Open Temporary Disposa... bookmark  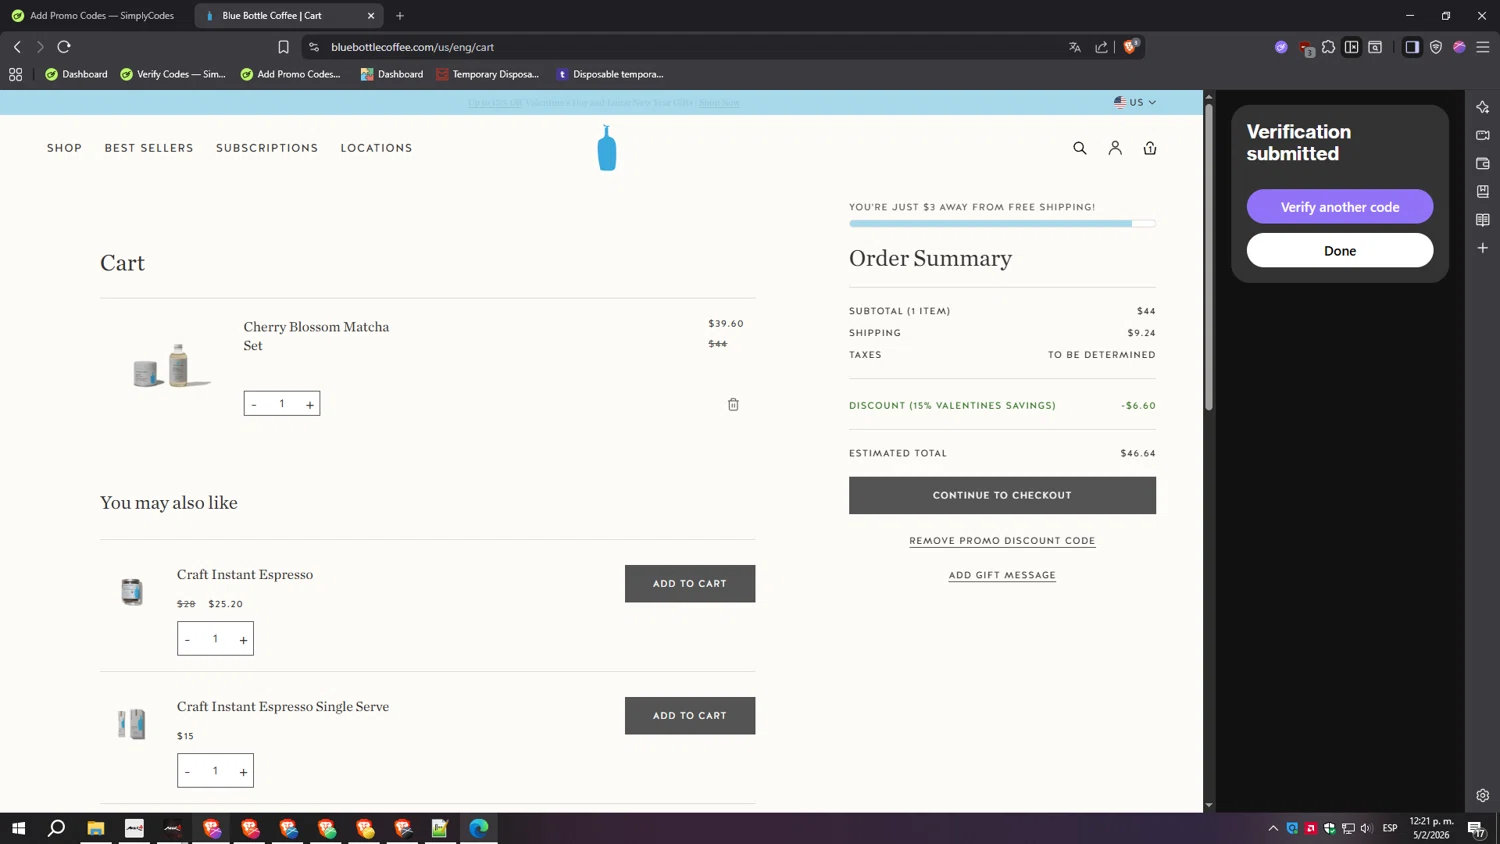[x=487, y=74]
